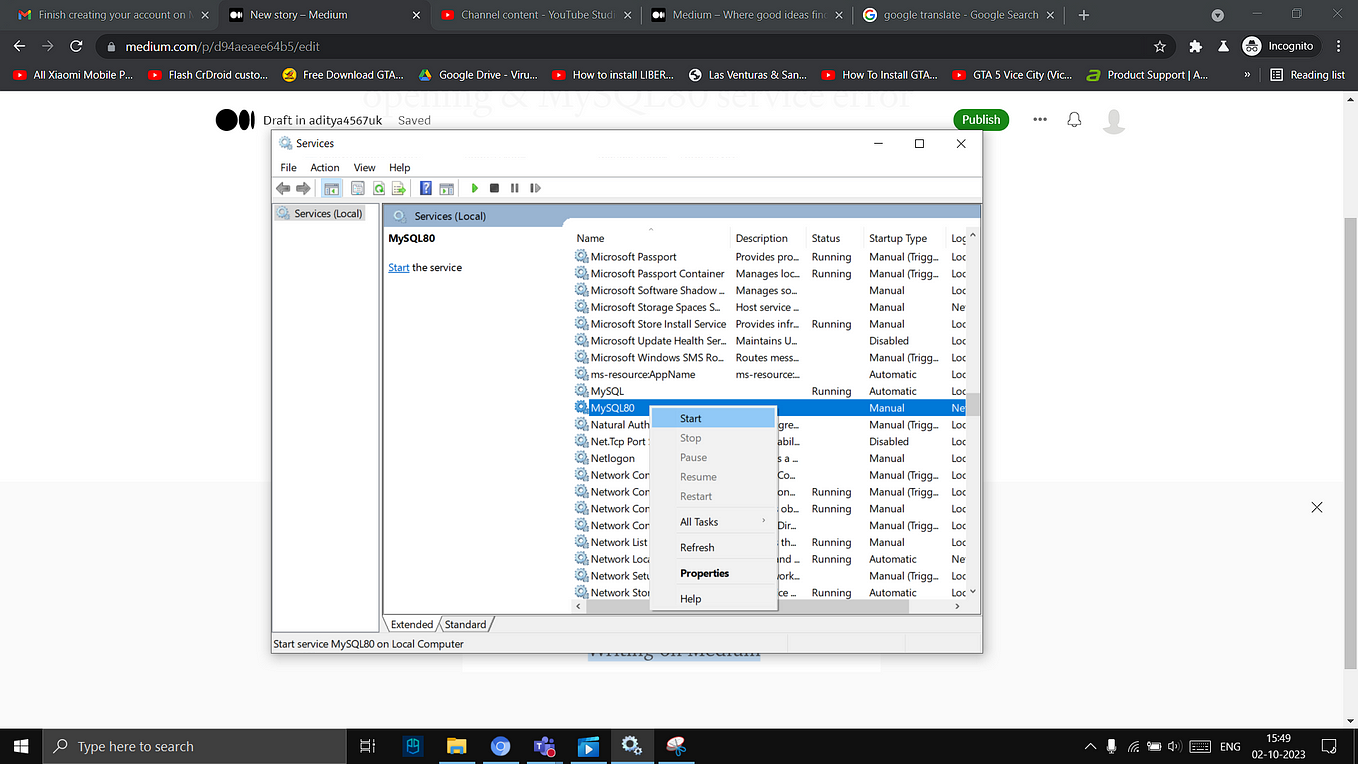1358x764 pixels.
Task: Click the green Refresh toolbar icon
Action: coord(379,188)
